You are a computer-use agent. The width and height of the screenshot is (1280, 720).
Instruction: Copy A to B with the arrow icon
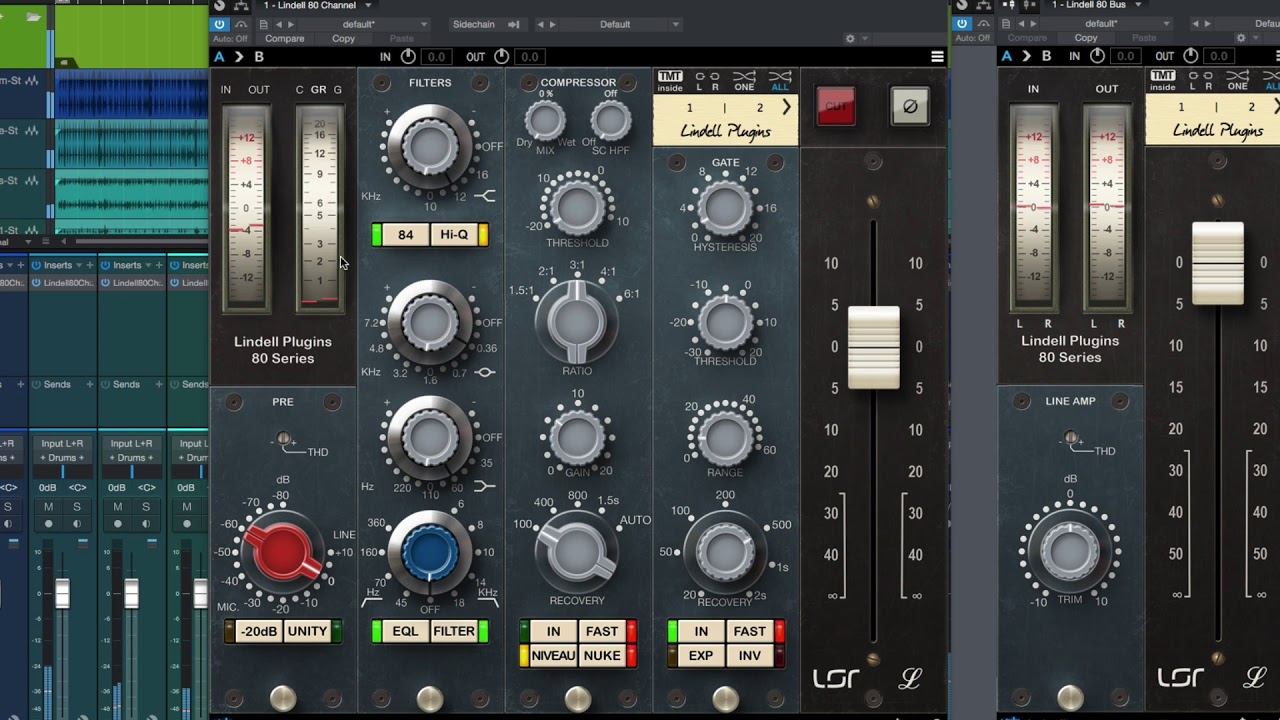pos(239,57)
